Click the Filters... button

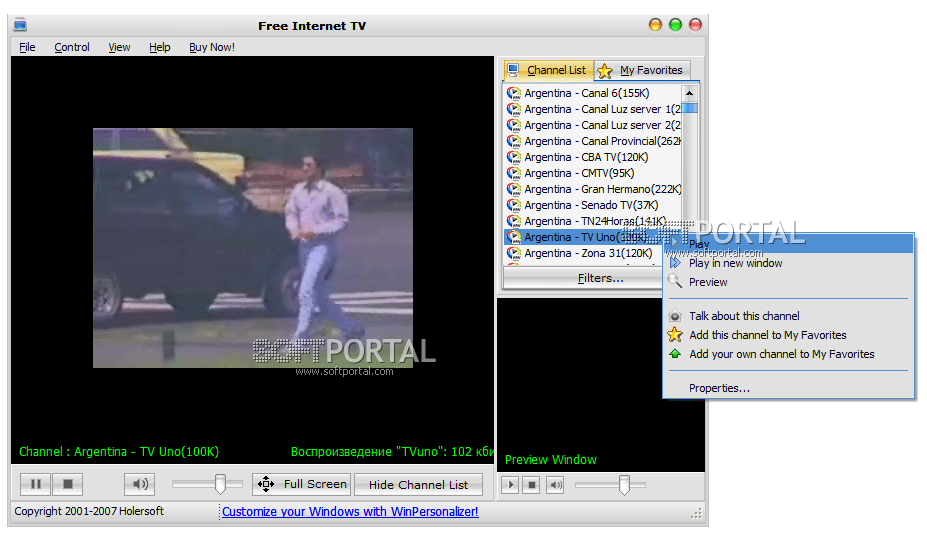coord(600,278)
